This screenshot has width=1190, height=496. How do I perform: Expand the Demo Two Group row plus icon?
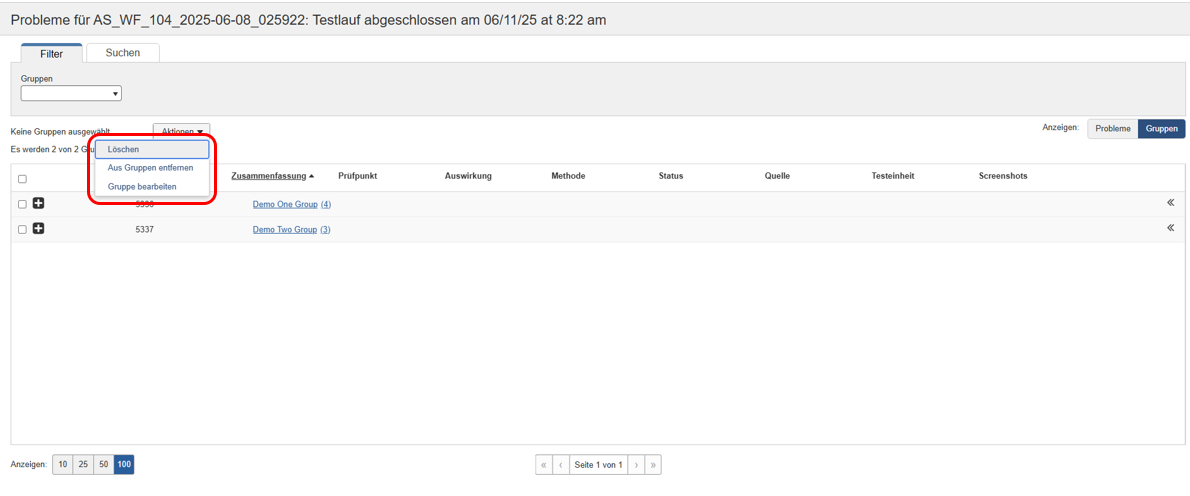coord(38,229)
